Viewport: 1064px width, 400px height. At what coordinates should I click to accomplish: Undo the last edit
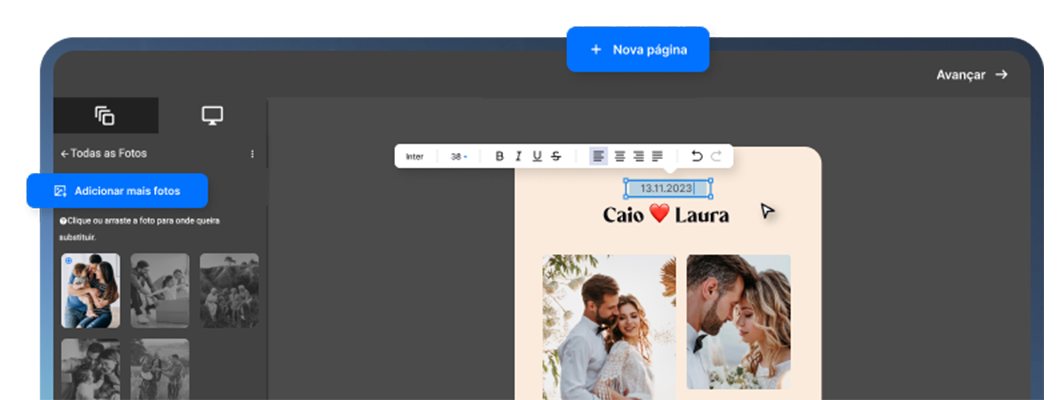pyautogui.click(x=696, y=156)
